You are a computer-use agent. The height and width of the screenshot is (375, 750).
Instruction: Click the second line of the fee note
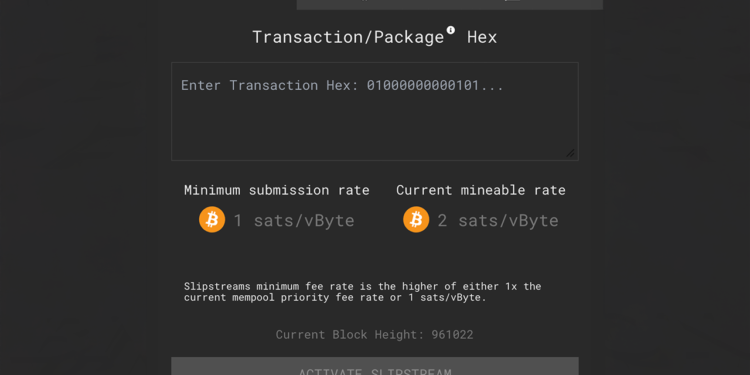(335, 298)
